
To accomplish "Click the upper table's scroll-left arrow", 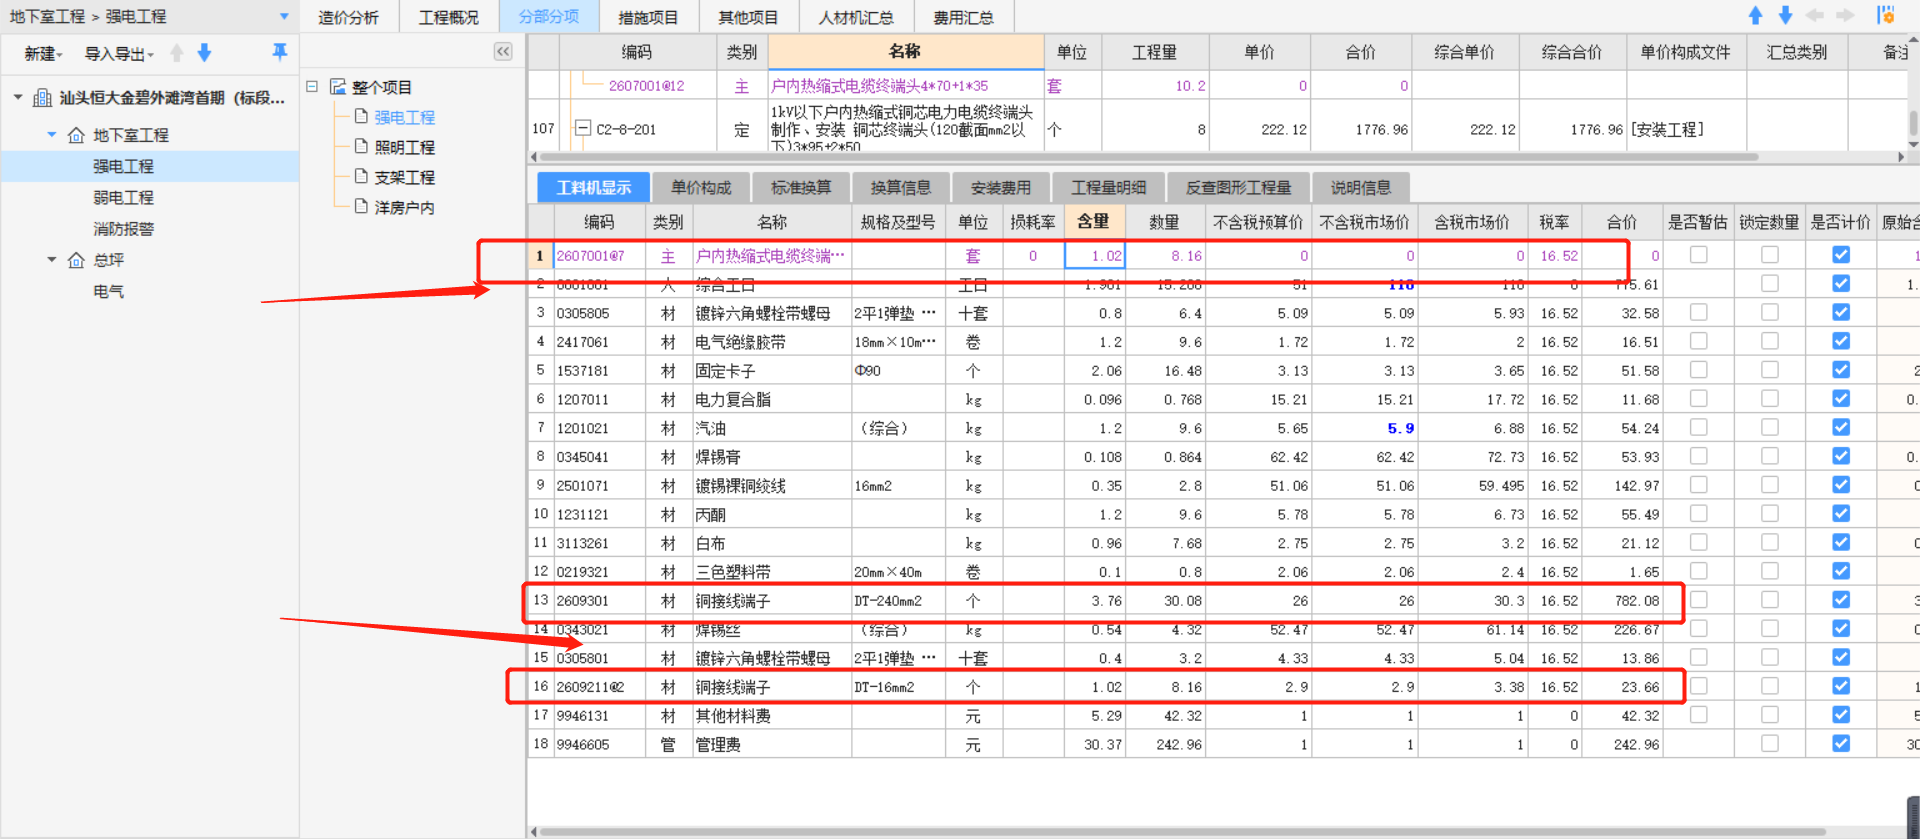I will (533, 157).
